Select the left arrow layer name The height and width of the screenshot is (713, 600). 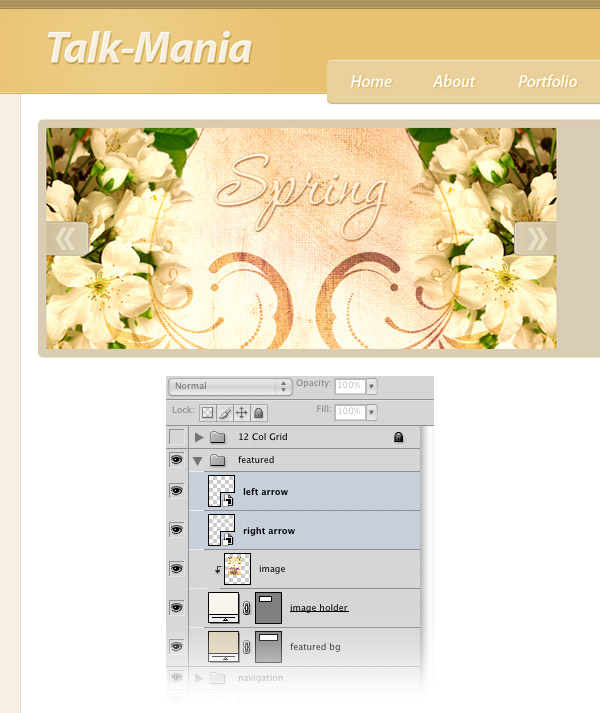(266, 492)
